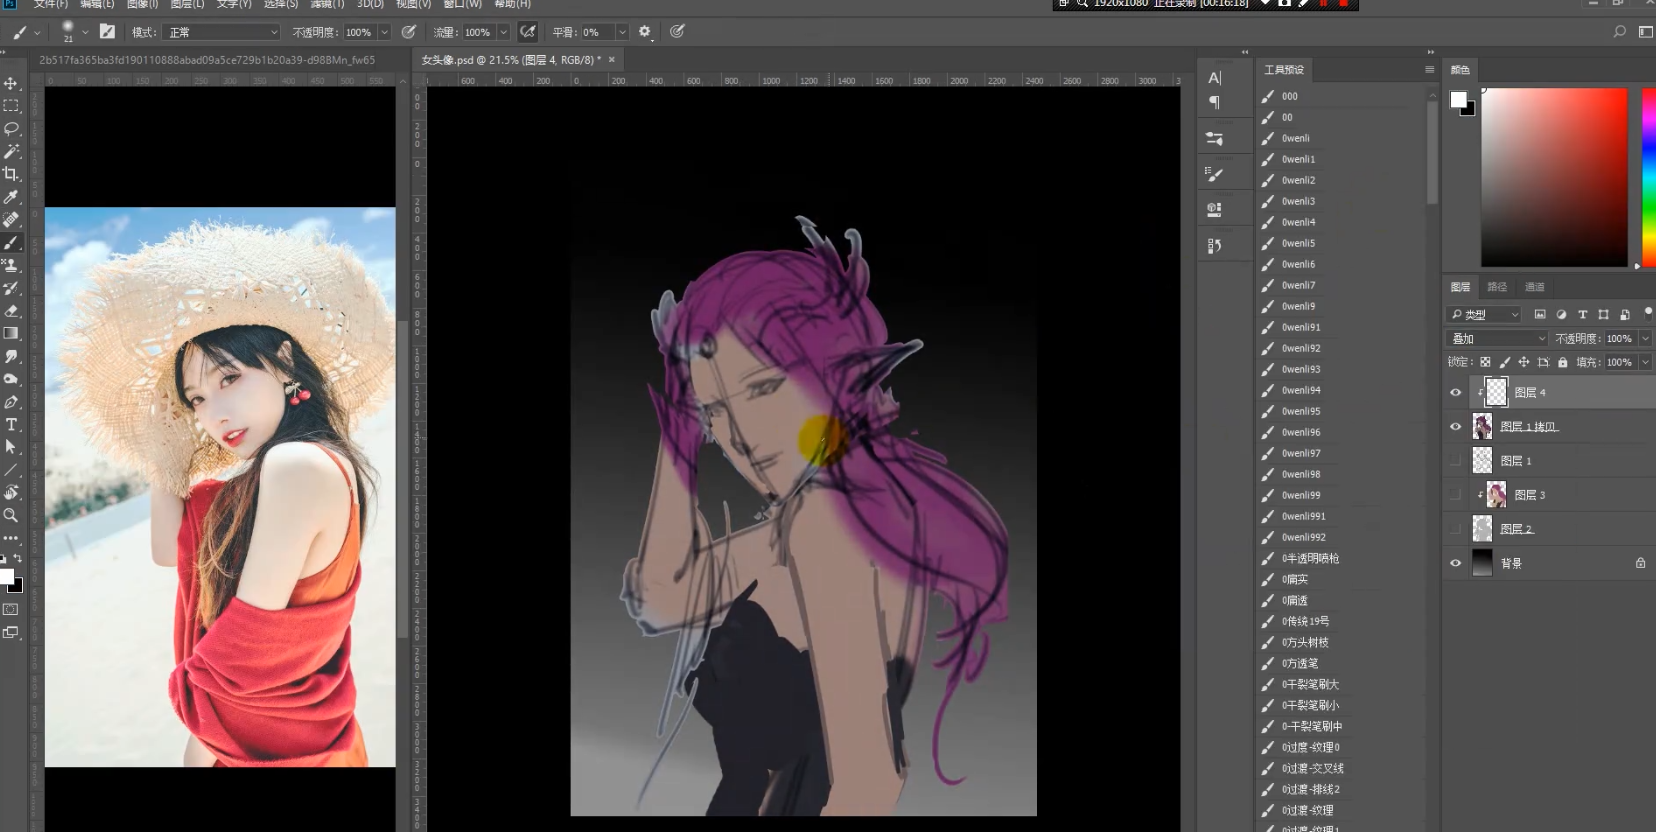Show layer 图层 3
The image size is (1656, 832).
pyautogui.click(x=1456, y=495)
